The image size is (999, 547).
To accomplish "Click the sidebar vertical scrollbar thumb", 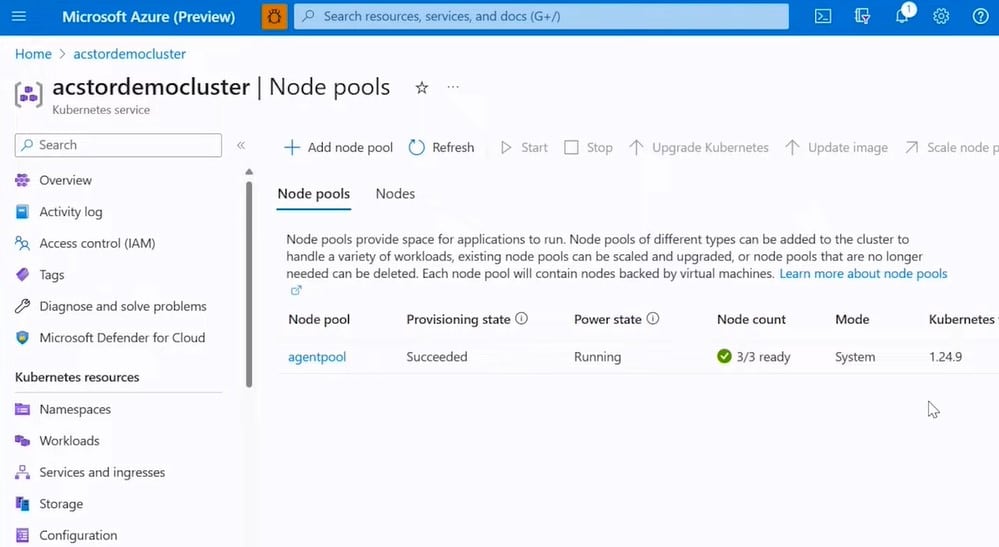I will click(x=249, y=285).
